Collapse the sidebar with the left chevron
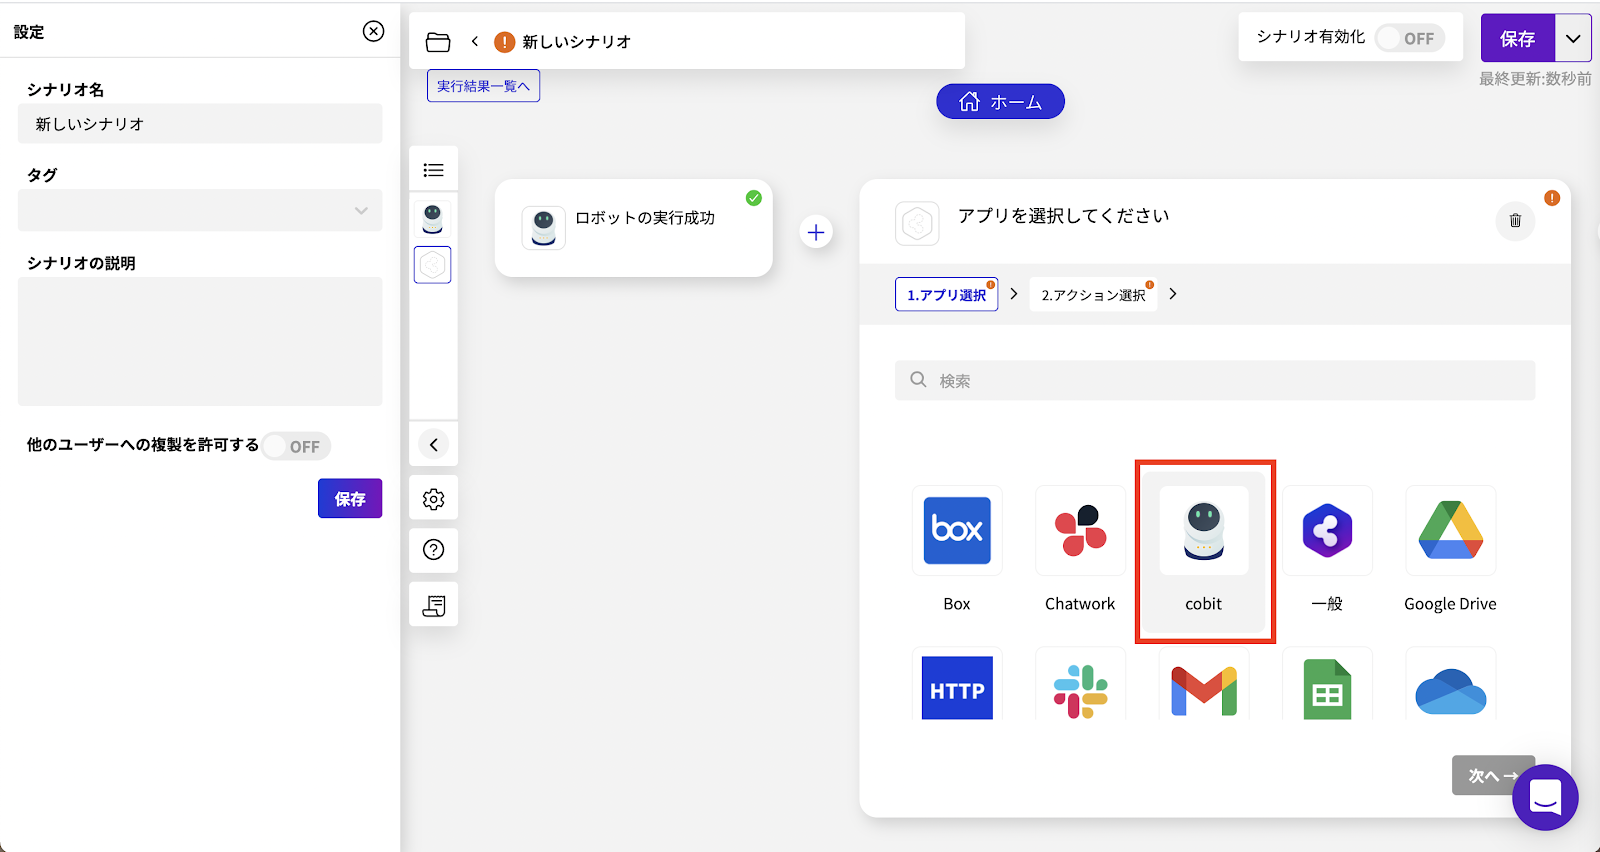The height and width of the screenshot is (852, 1600). coord(434,445)
